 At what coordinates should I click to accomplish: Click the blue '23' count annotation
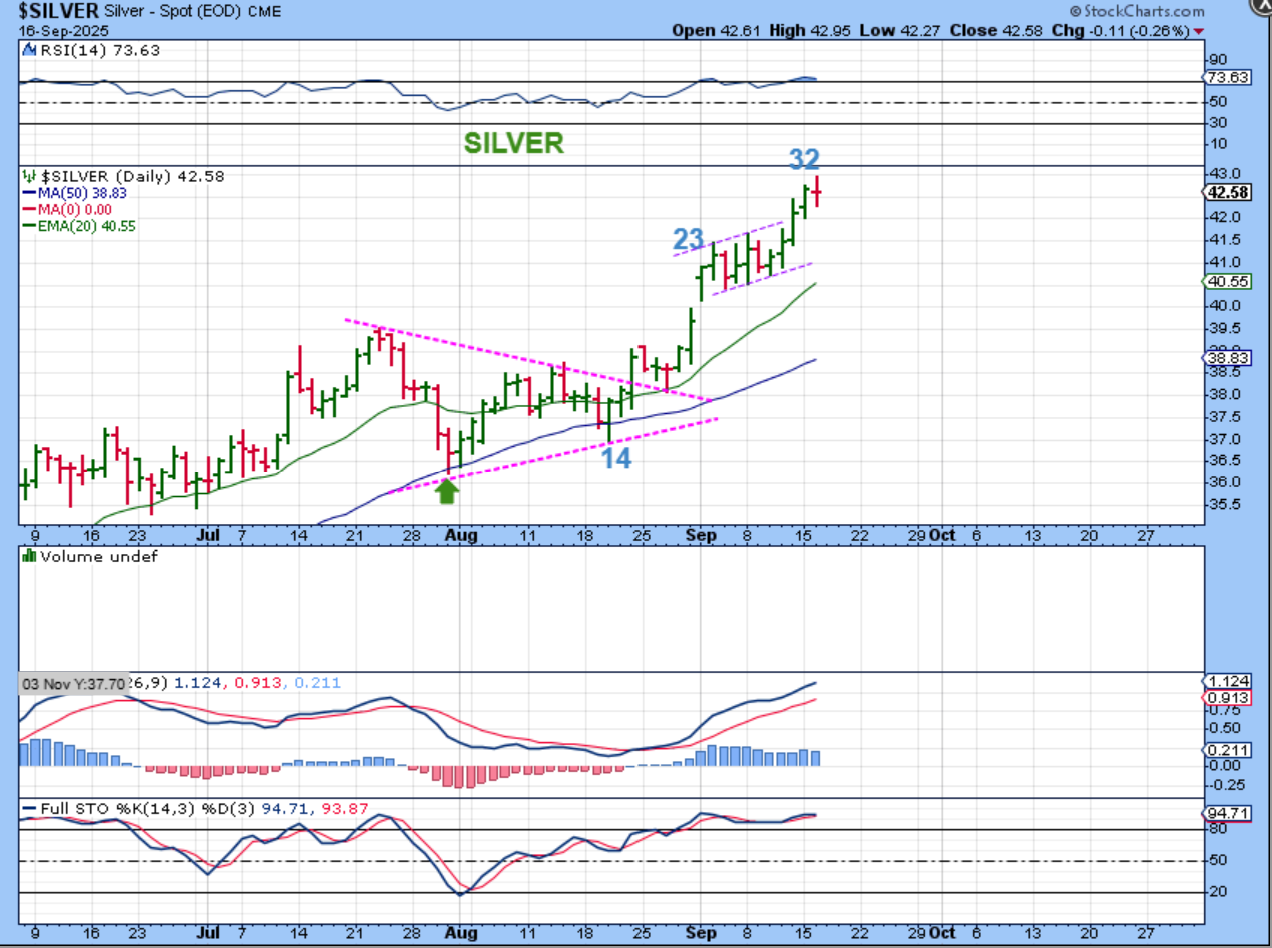[x=688, y=240]
